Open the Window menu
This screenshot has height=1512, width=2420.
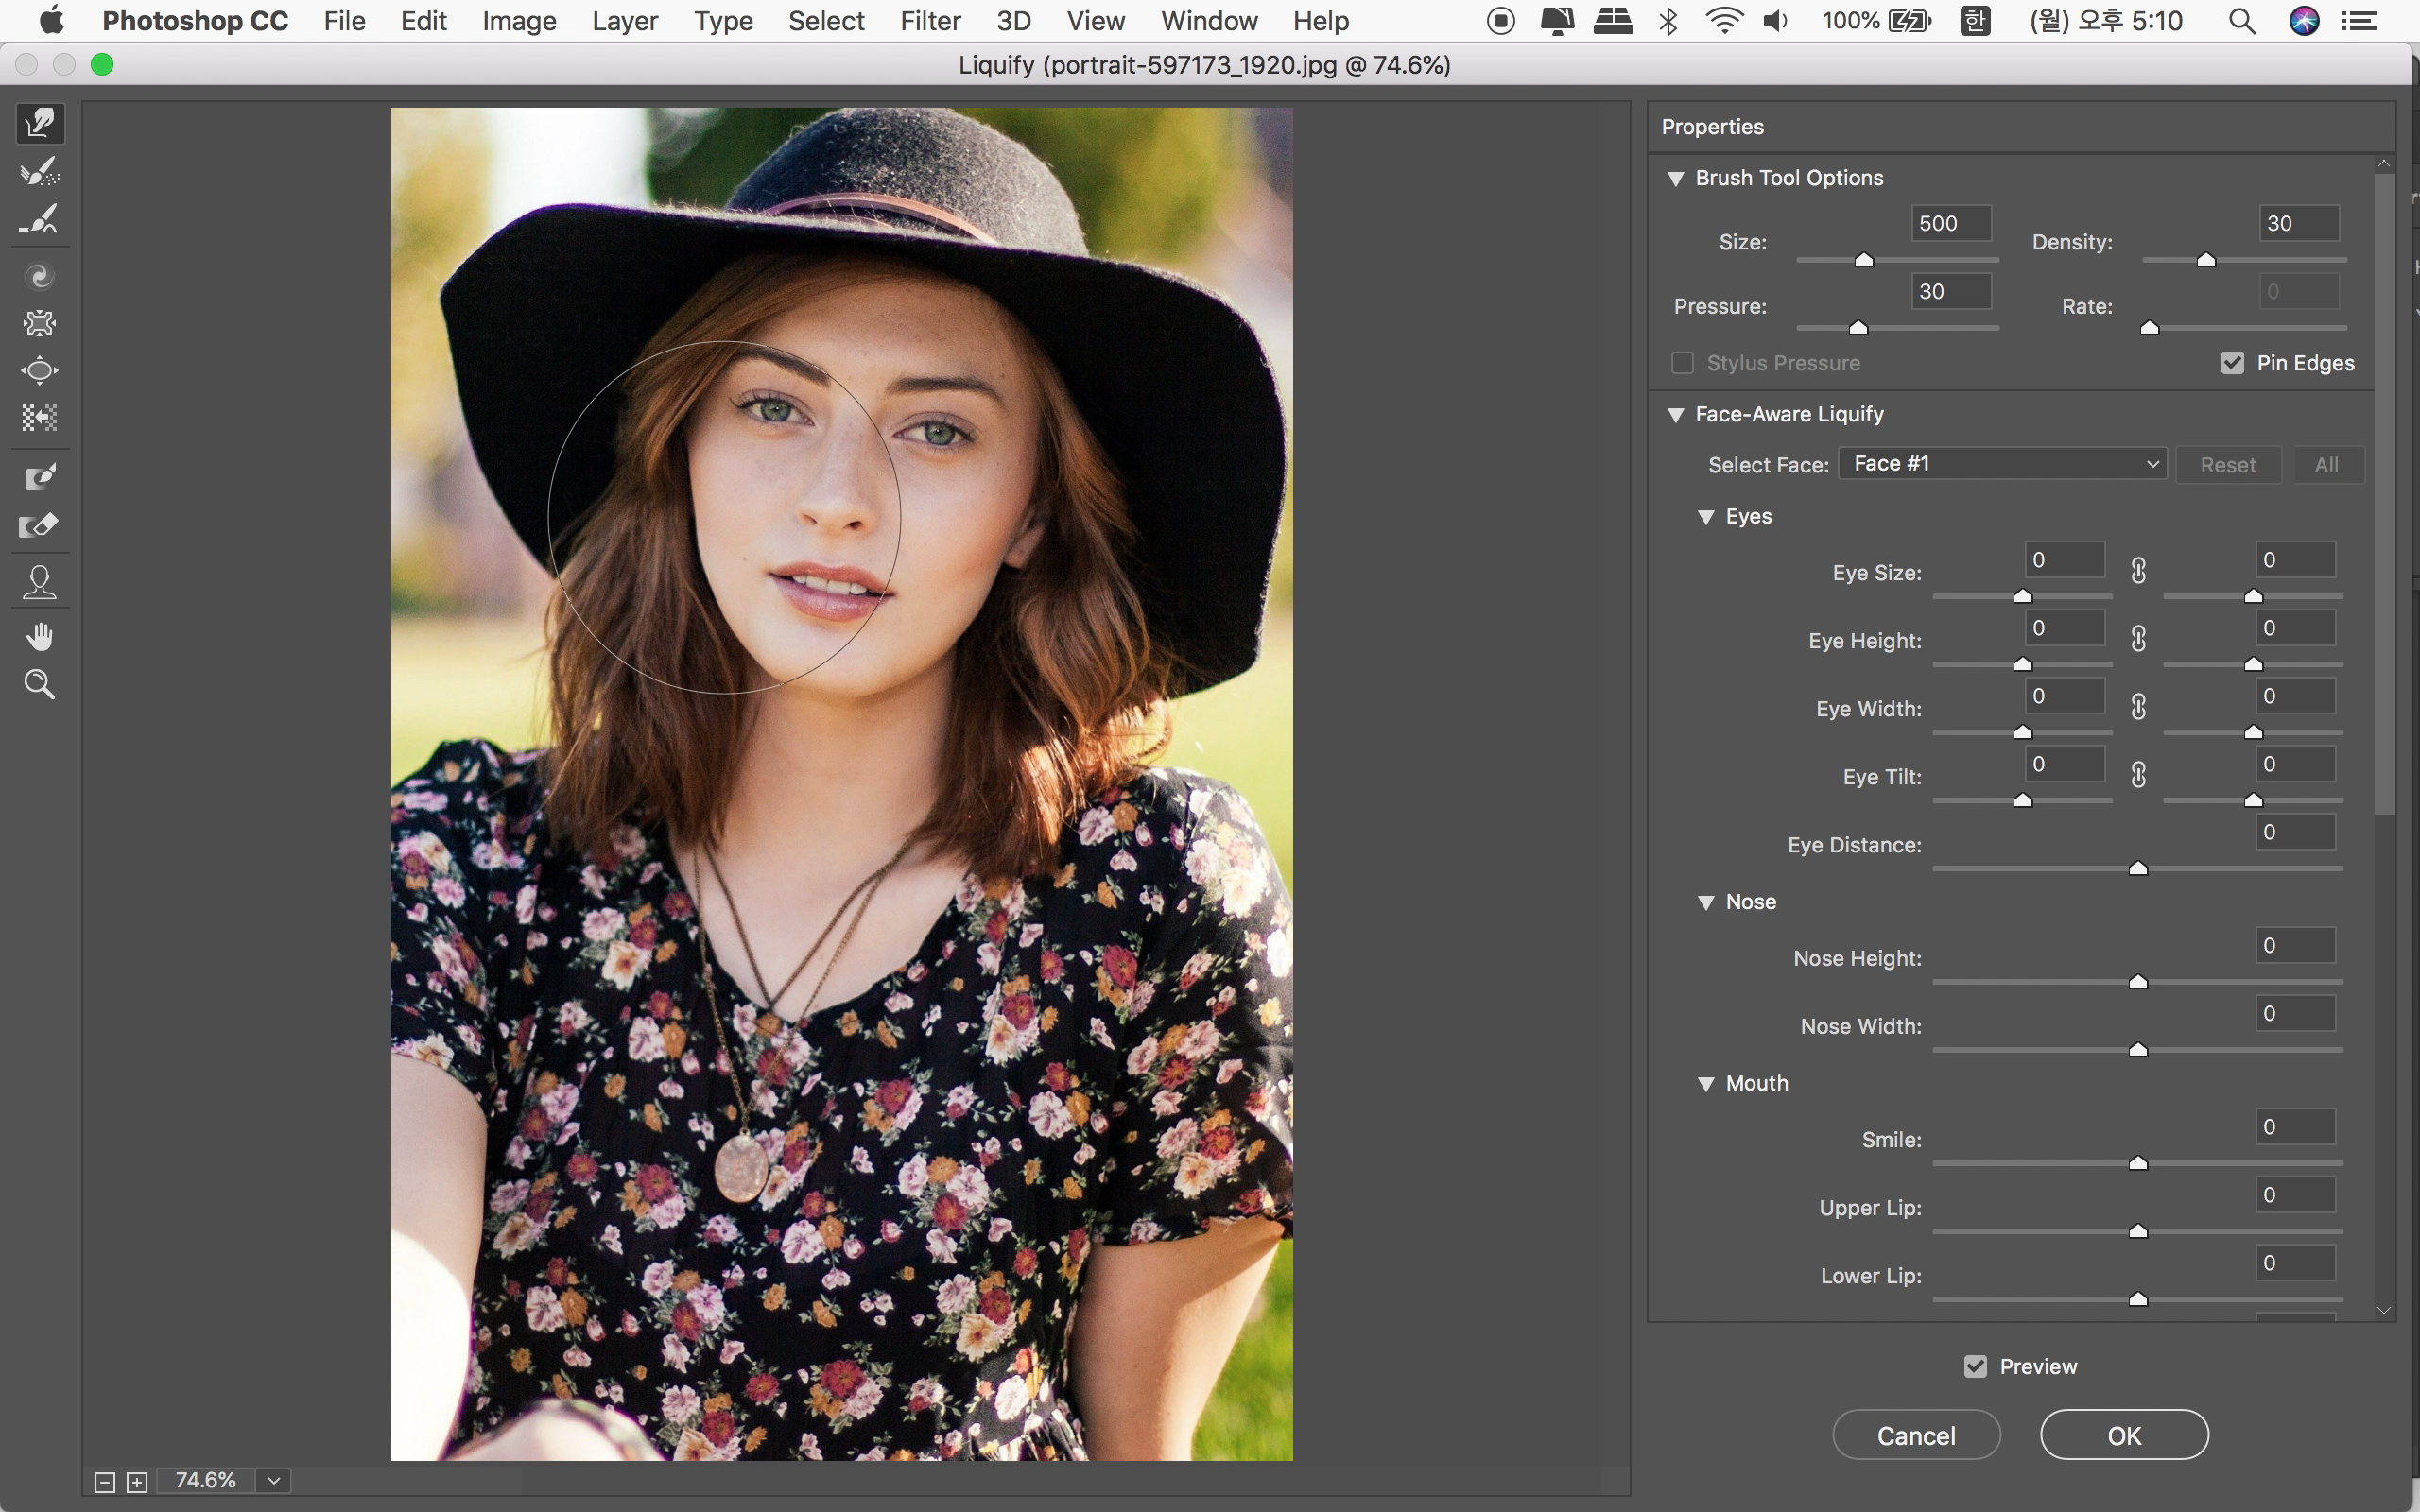pos(1208,21)
